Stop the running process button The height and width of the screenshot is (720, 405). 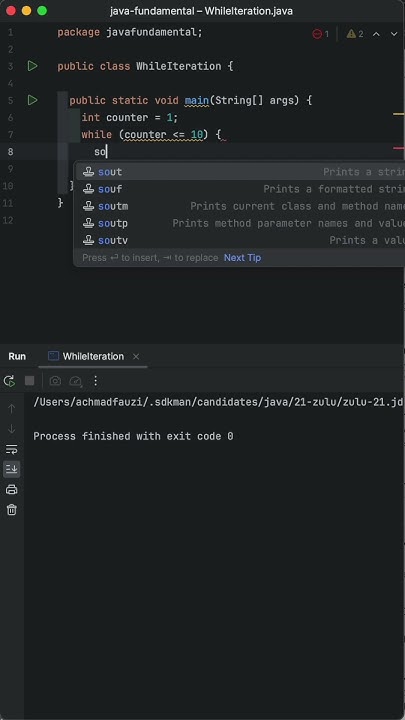pyautogui.click(x=29, y=381)
